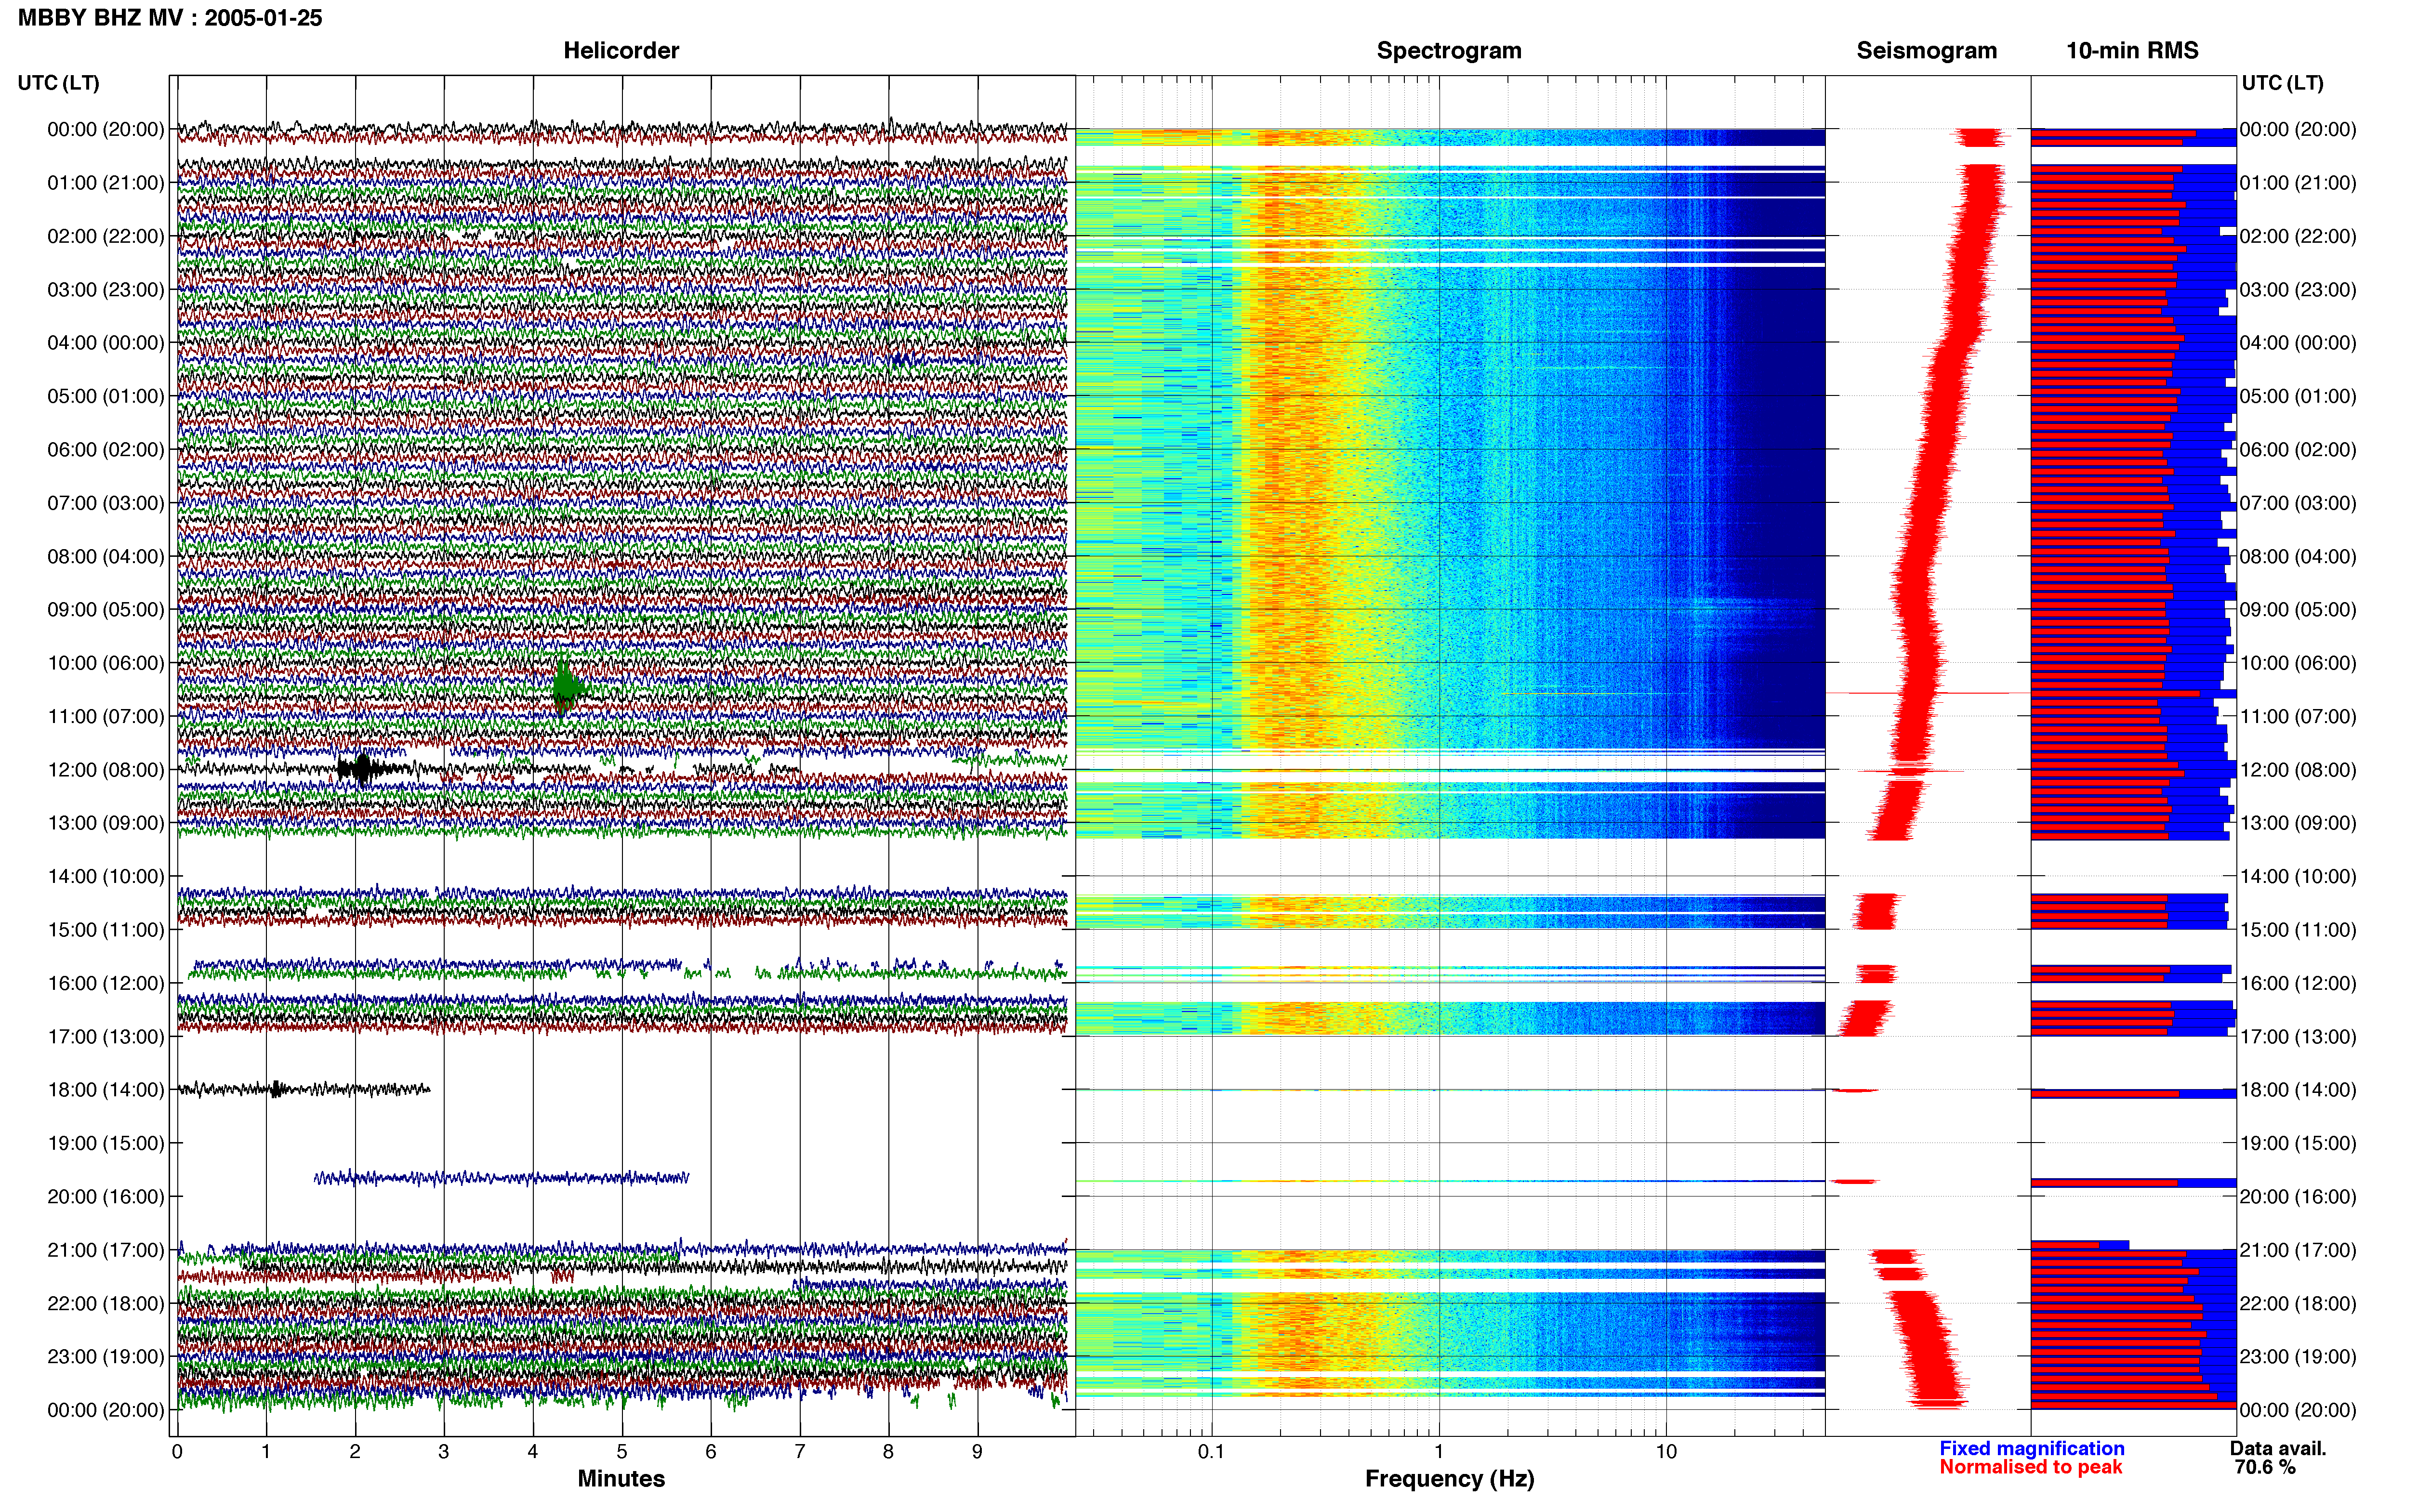Image resolution: width=2418 pixels, height=1512 pixels.
Task: Click the left '23:00 (19:00)' time label
Action: pos(106,1357)
